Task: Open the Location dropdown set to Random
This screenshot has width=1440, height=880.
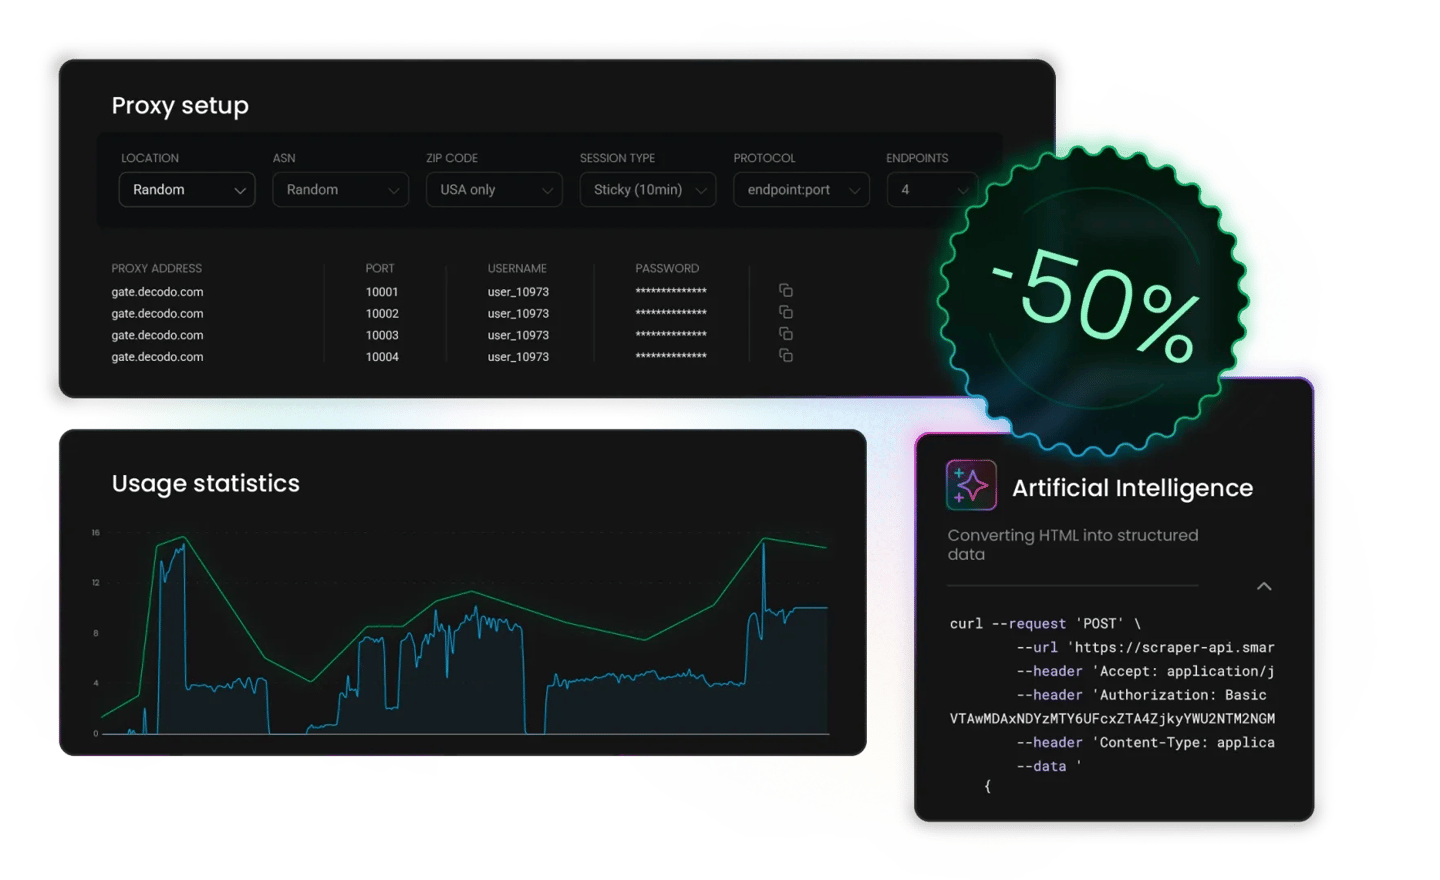Action: [x=187, y=190]
